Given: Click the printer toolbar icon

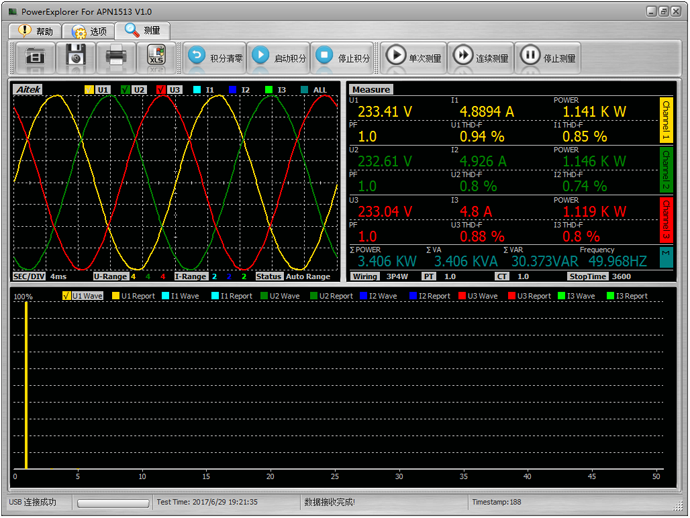Looking at the screenshot, I should (x=116, y=57).
